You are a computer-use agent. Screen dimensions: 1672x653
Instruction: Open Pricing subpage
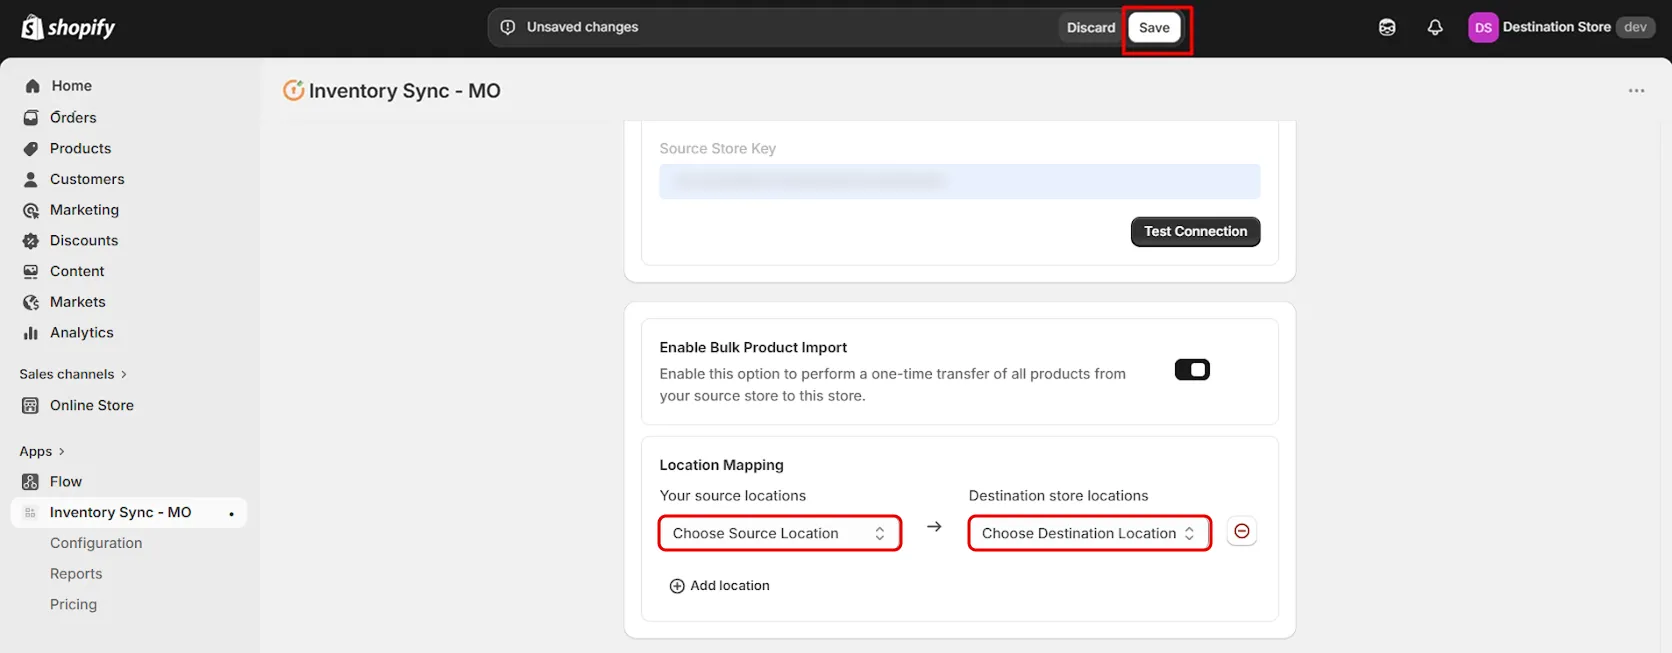coord(73,605)
